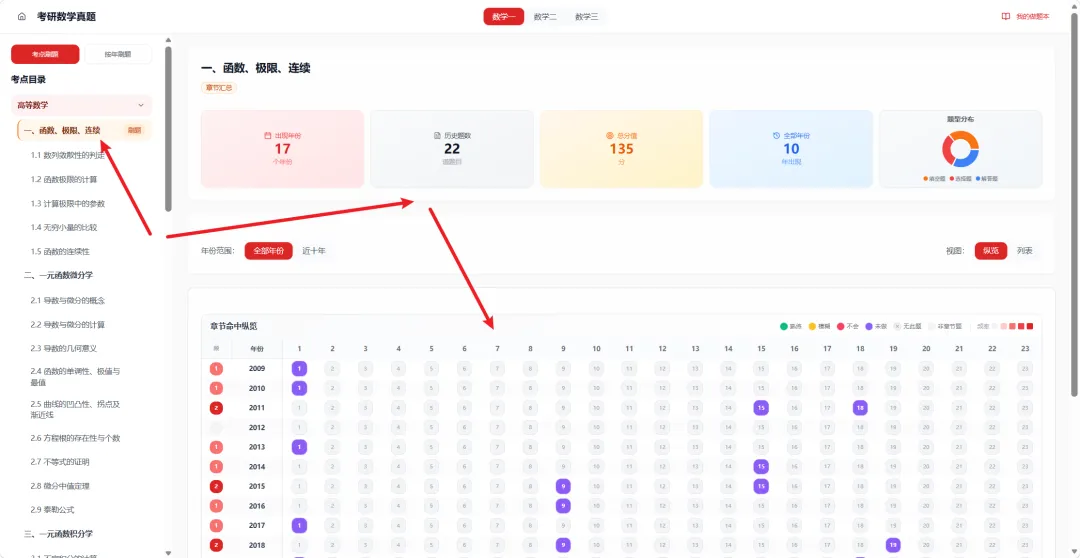The width and height of the screenshot is (1080, 558).
Task: Click document icon in 历史题数 card
Action: [437, 136]
